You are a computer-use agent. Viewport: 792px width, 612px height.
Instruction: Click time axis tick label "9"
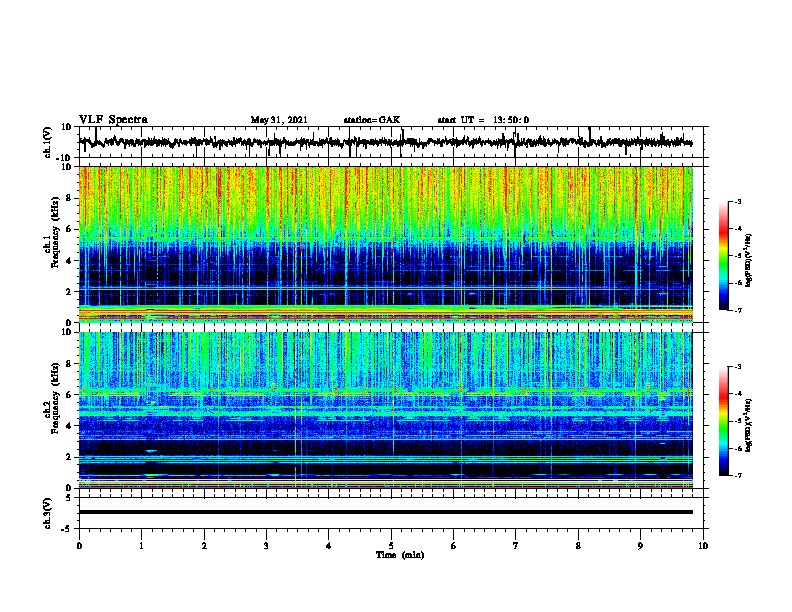640,546
